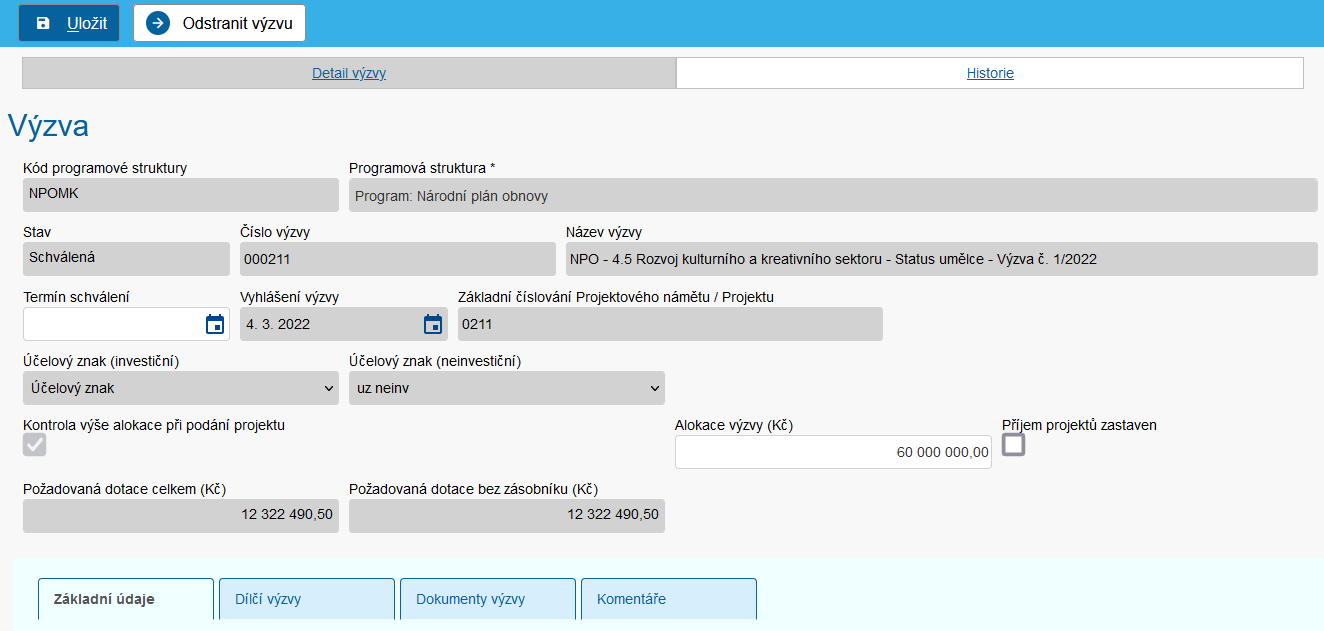Select the Programová struktura field

(x=832, y=196)
